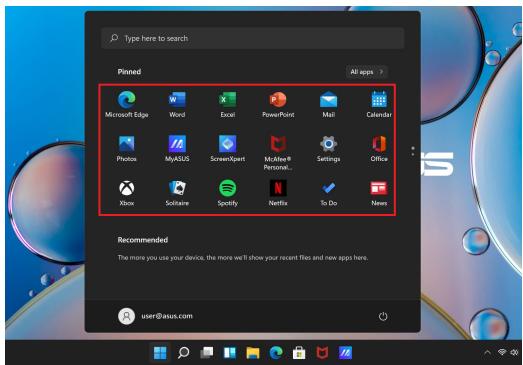Image resolution: width=523 pixels, height=365 pixels.
Task: Expand hidden system tray icons chevron
Action: [x=487, y=352]
